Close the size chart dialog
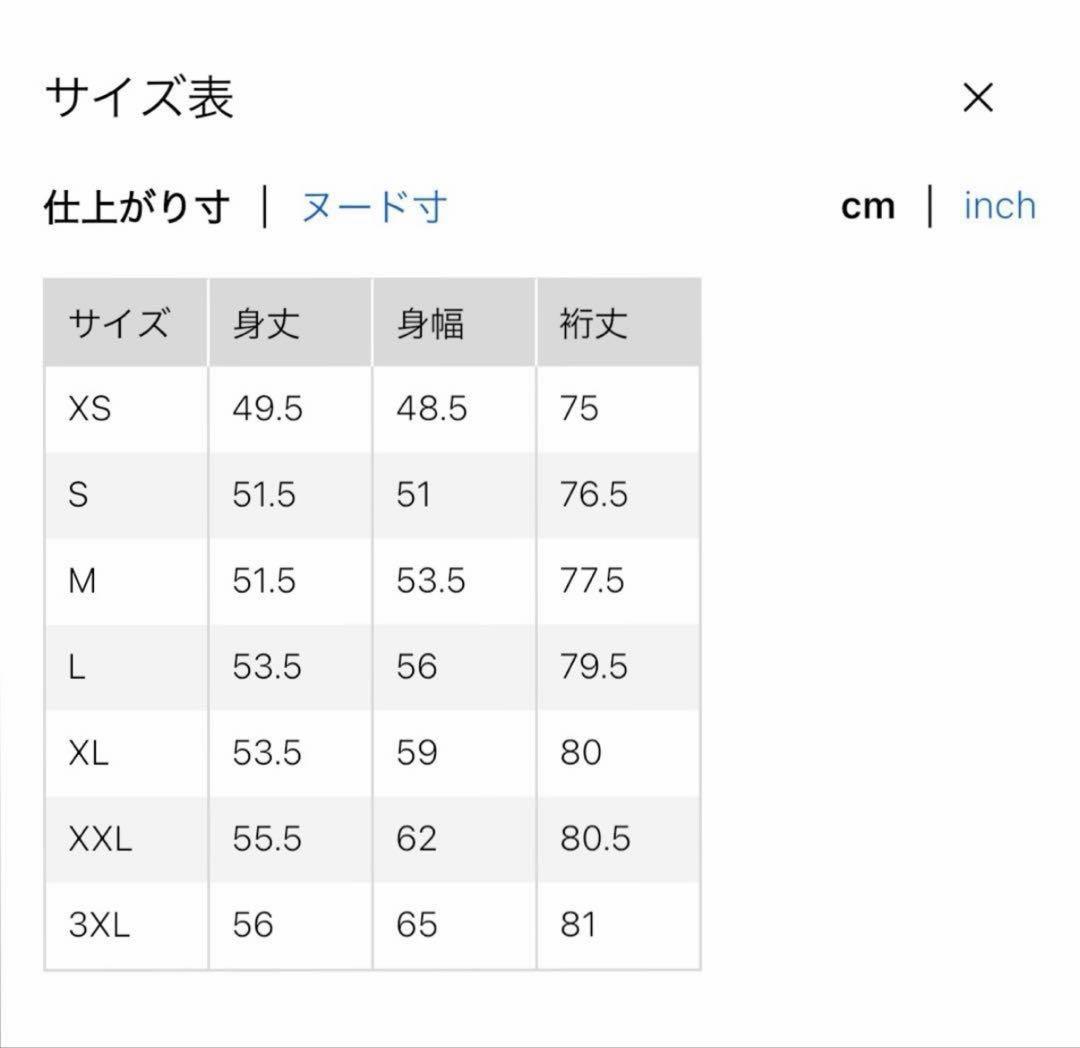This screenshot has width=1080, height=1048. tap(978, 97)
